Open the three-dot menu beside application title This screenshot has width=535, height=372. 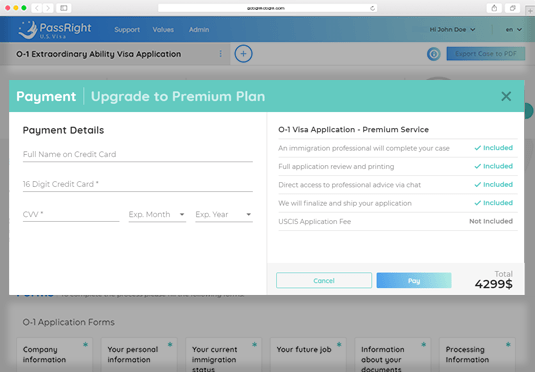(x=220, y=54)
